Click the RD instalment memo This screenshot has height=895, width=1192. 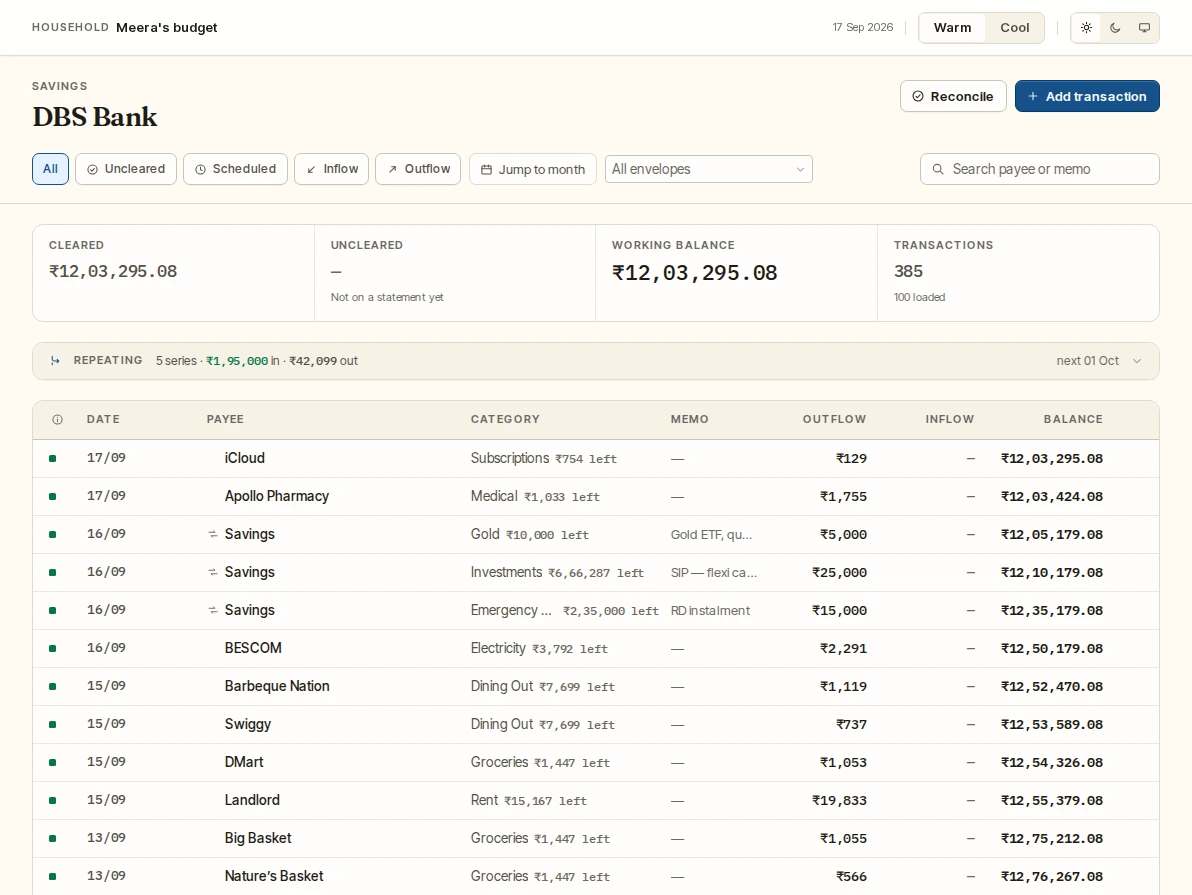(710, 611)
